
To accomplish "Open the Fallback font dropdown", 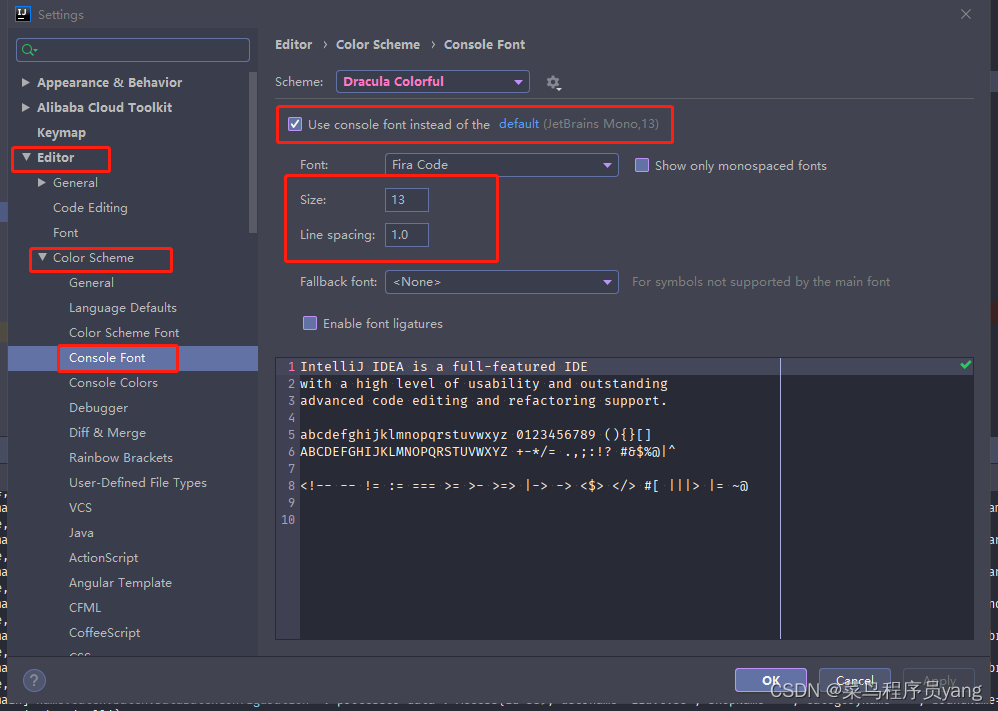I will click(x=502, y=282).
